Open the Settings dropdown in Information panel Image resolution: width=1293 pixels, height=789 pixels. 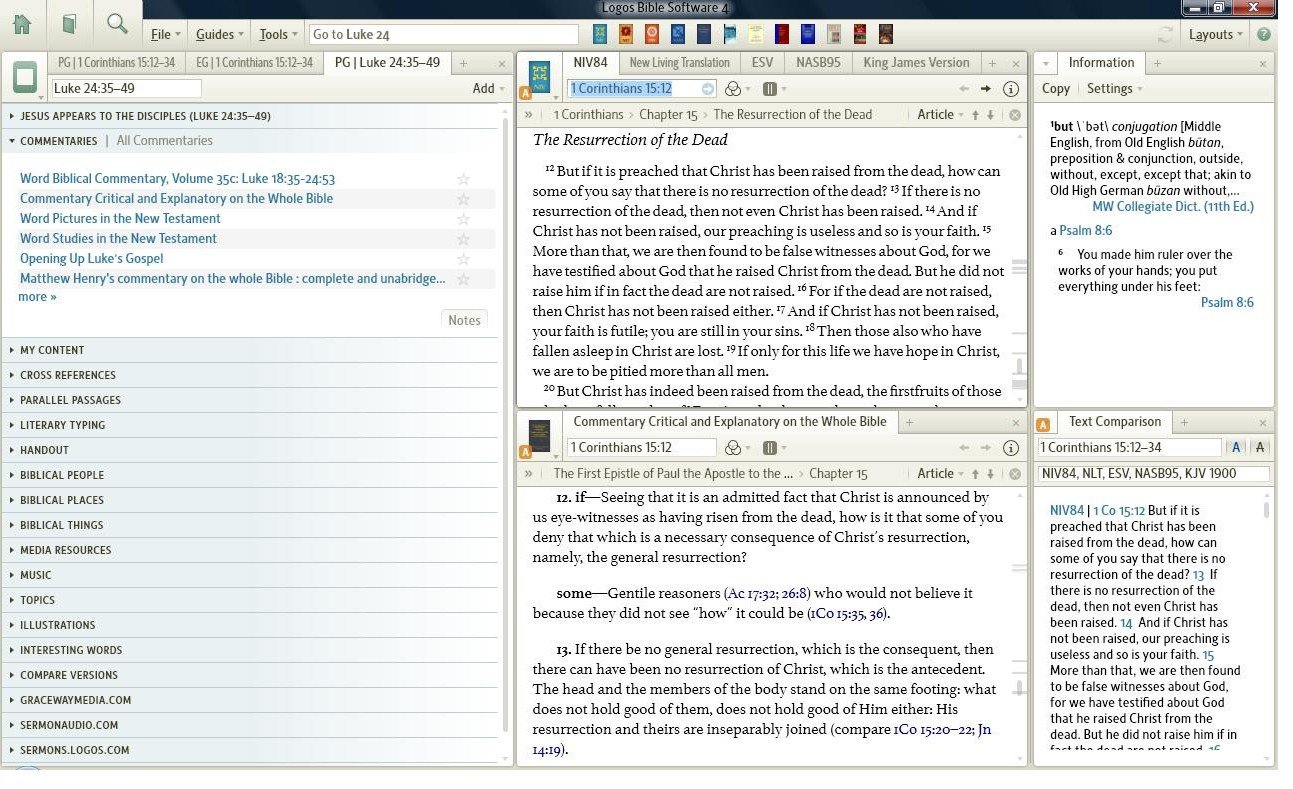(x=1115, y=88)
